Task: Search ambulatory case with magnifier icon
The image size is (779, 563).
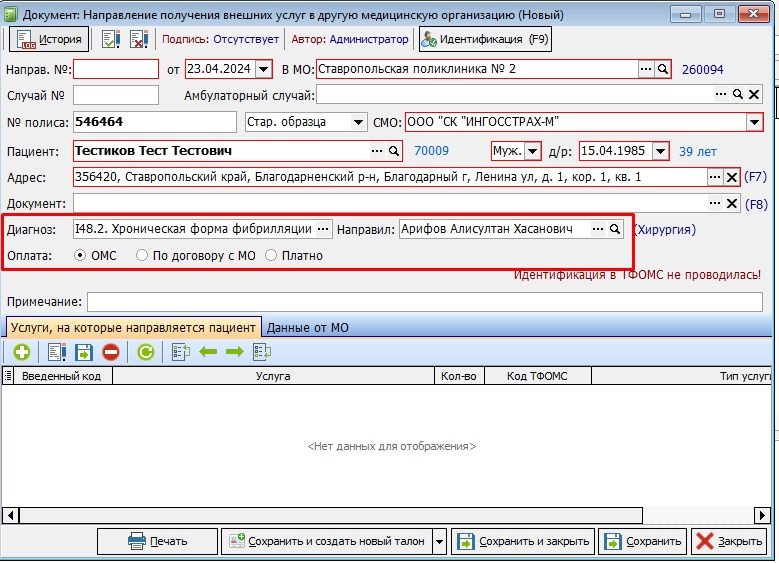Action: coord(738,94)
